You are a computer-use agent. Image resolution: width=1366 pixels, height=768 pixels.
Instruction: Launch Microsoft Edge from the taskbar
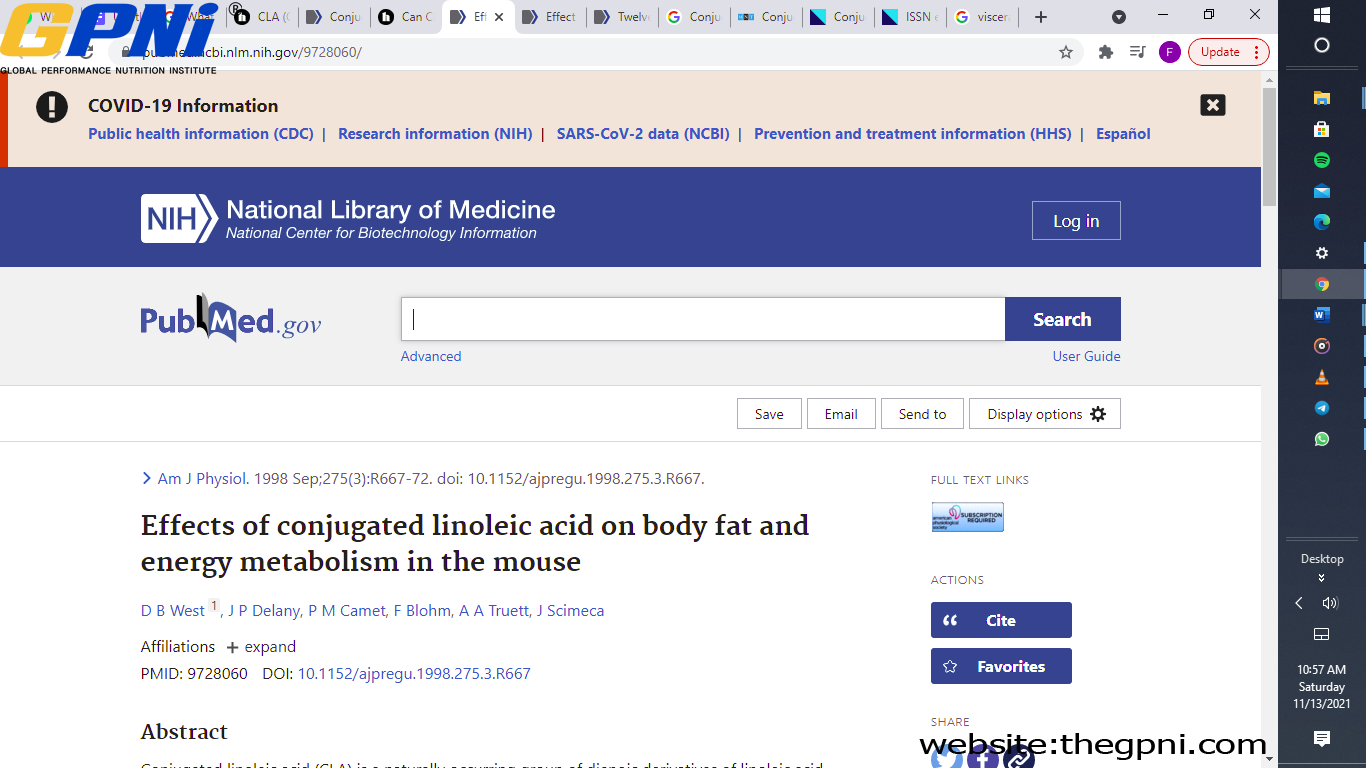[1322, 222]
